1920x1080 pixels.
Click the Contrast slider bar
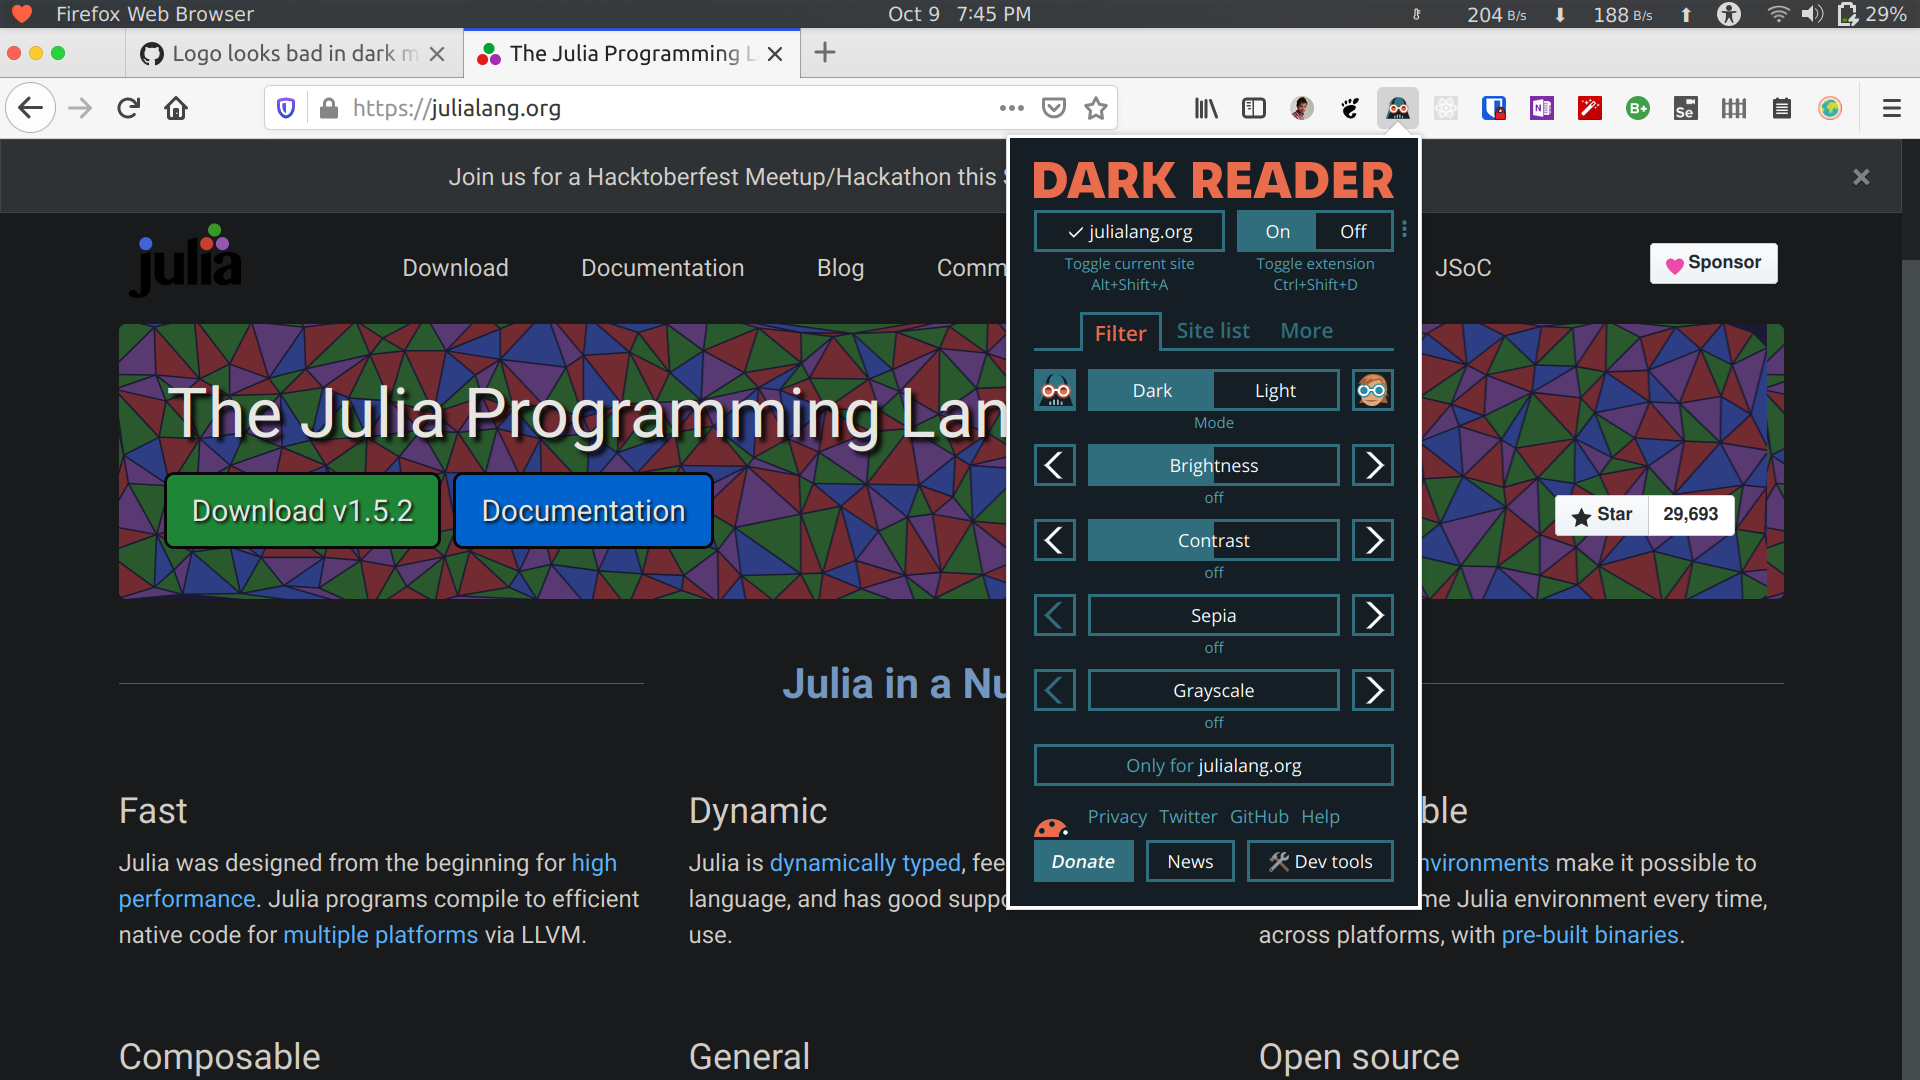1214,540
